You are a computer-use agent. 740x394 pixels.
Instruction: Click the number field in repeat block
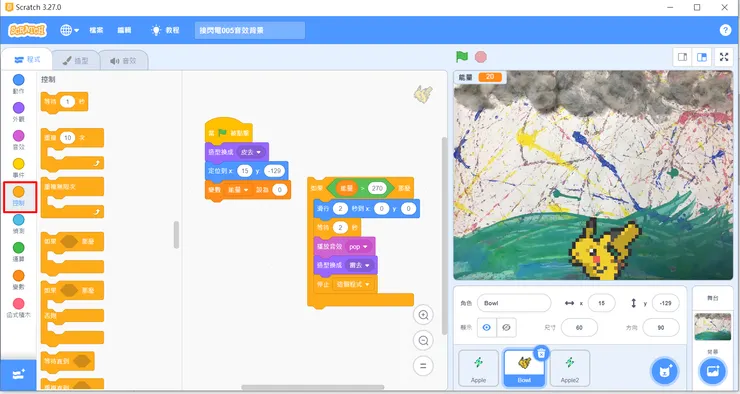(67, 138)
